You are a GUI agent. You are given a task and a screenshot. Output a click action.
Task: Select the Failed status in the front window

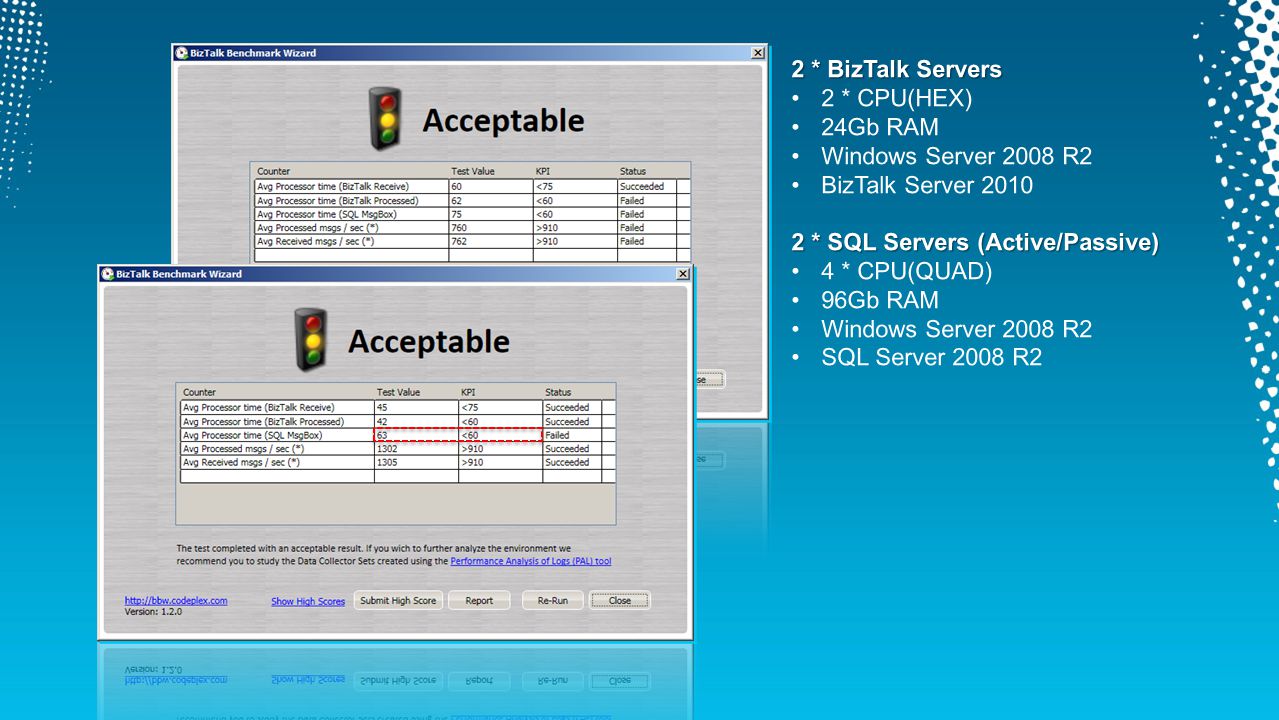tap(572, 435)
